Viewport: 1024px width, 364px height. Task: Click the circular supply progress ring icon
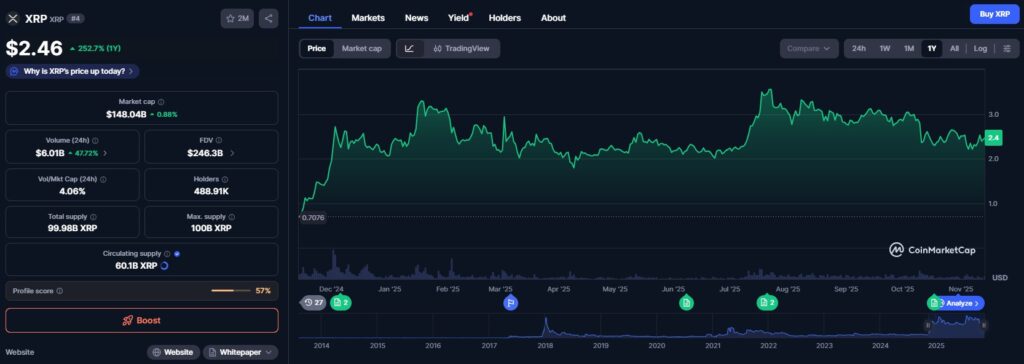165,266
